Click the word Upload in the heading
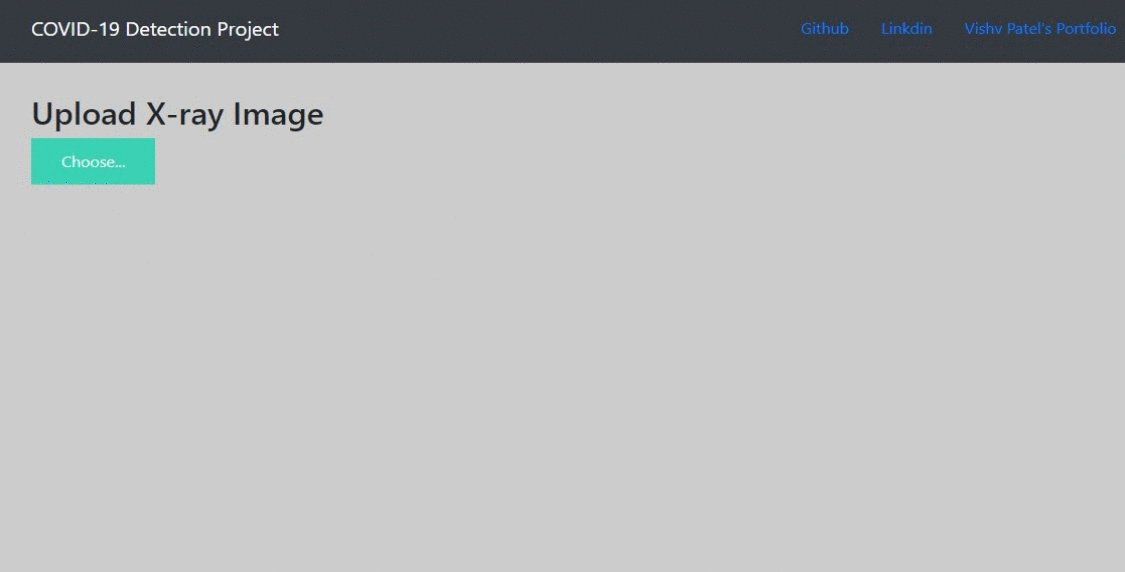The image size is (1125, 572). pos(83,114)
